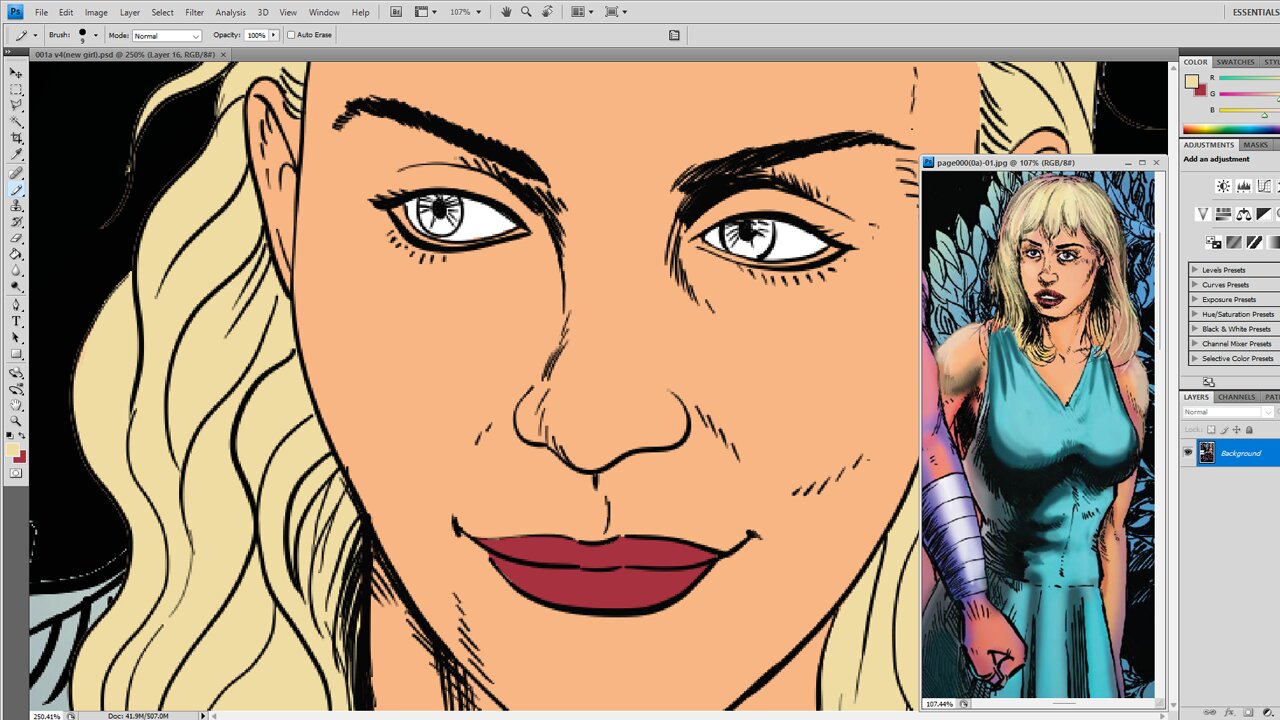Expand Hue/Saturation Presets

coord(1194,314)
